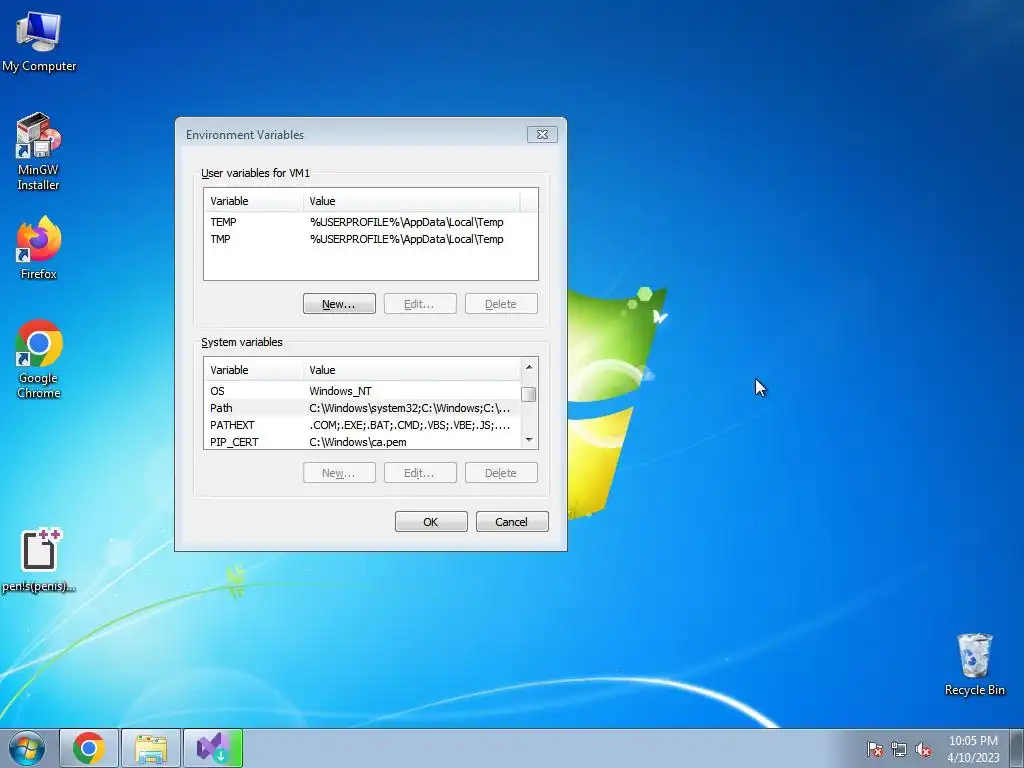This screenshot has width=1024, height=768.
Task: Click the C:\Windows\ca.pem value cell
Action: pos(358,442)
